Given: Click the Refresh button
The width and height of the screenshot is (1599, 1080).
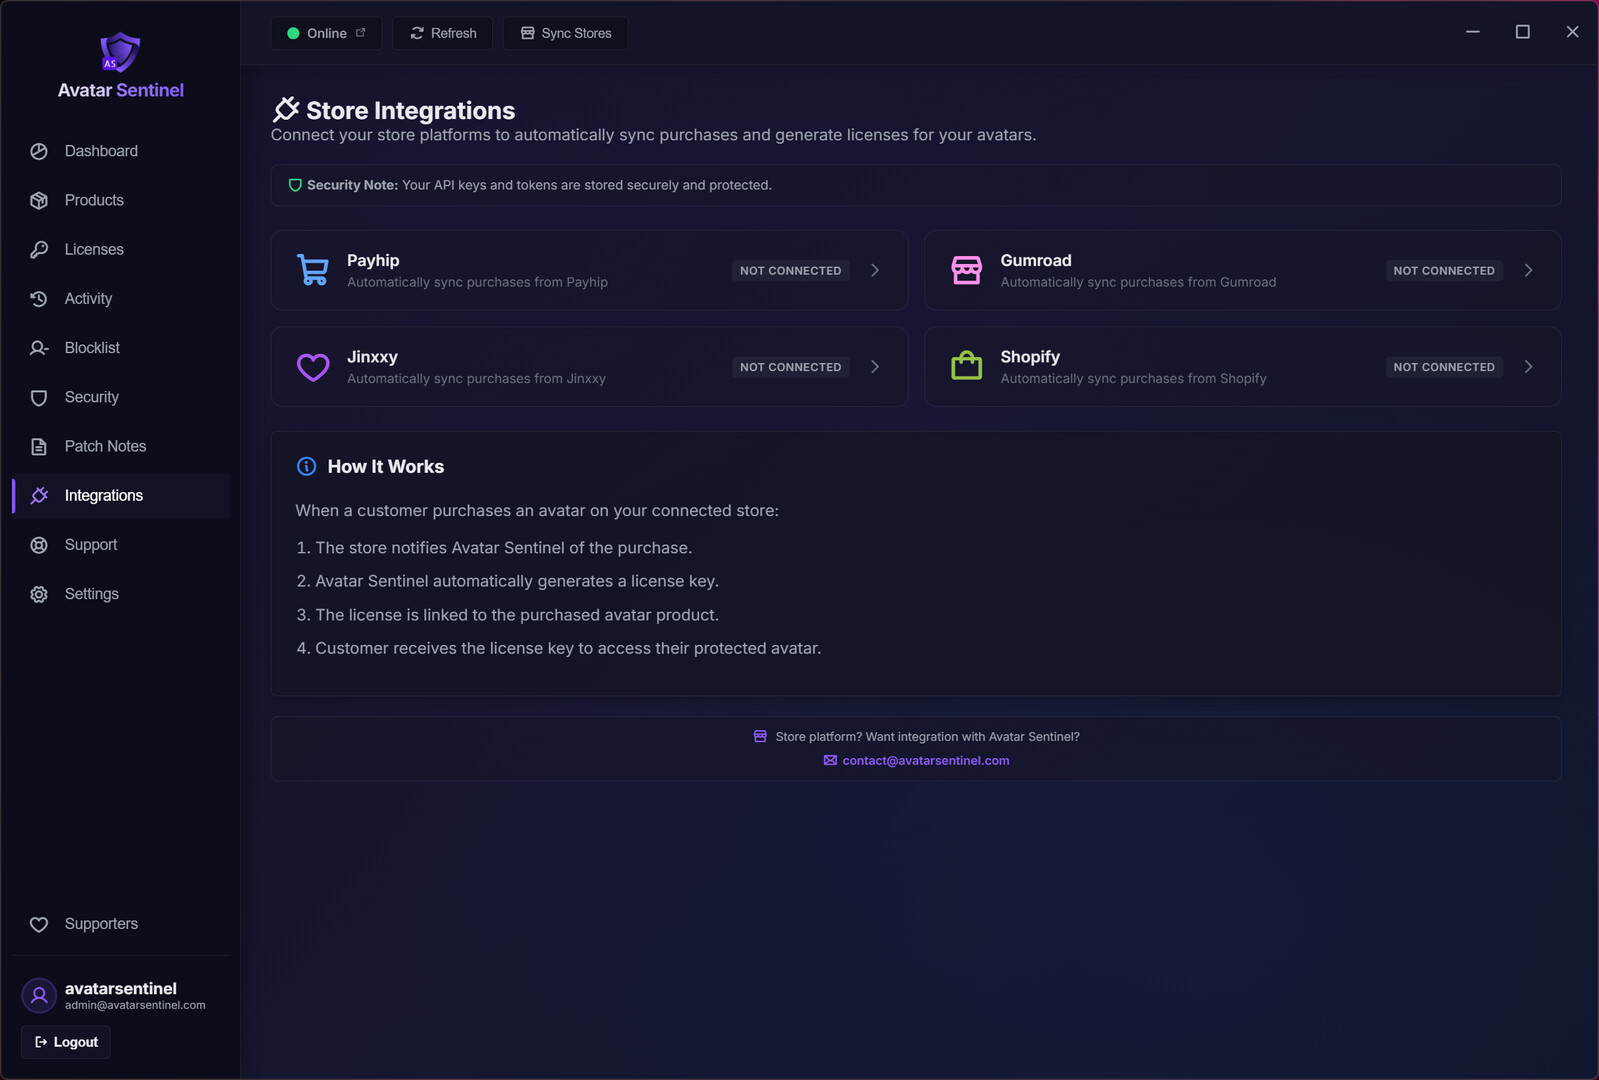Looking at the screenshot, I should [443, 33].
